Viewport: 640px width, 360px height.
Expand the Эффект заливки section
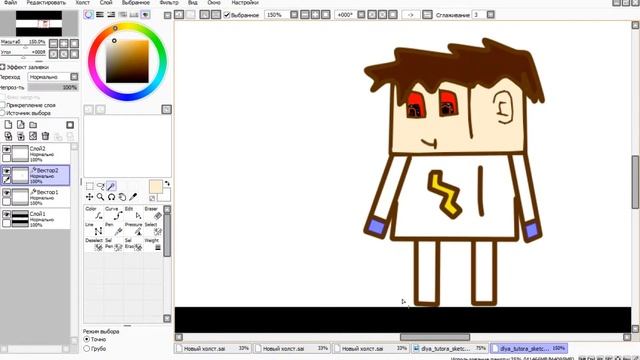click(2, 67)
